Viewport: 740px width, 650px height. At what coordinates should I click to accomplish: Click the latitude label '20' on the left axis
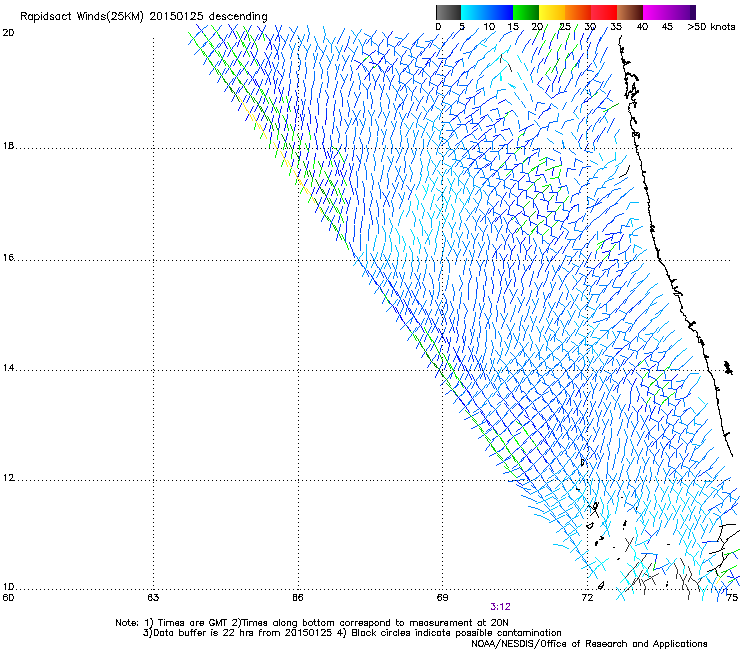[8, 33]
